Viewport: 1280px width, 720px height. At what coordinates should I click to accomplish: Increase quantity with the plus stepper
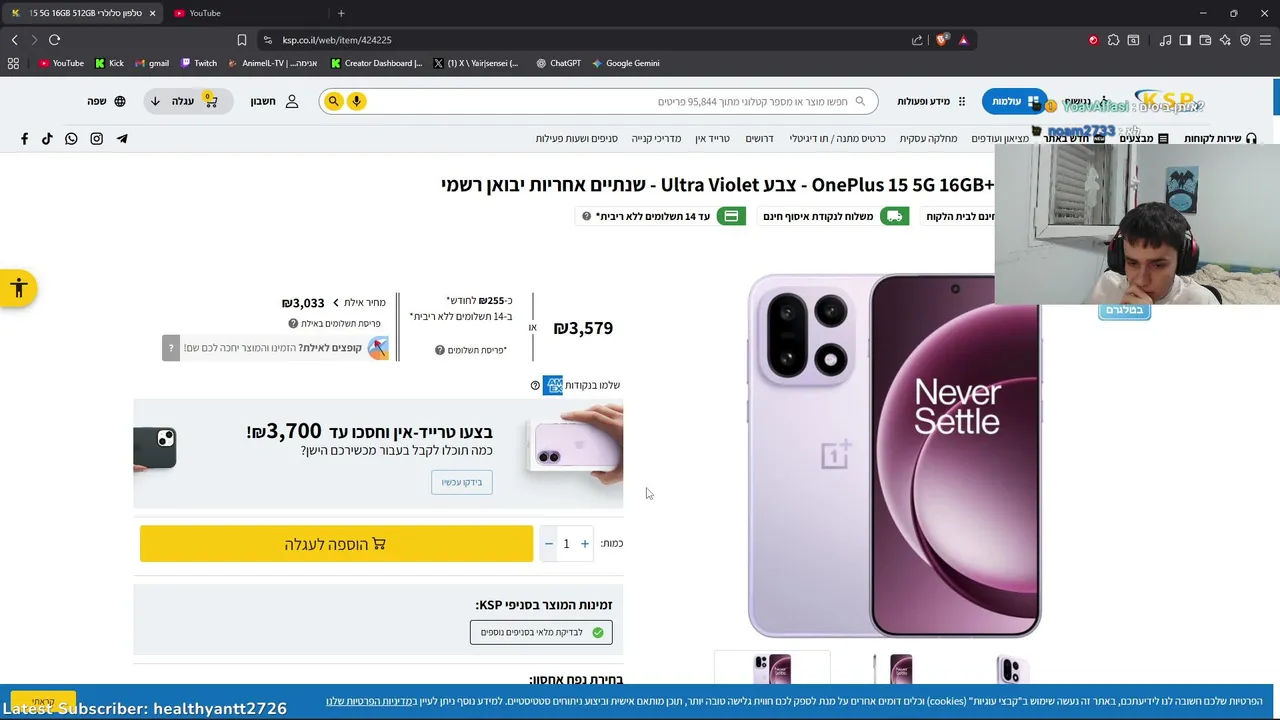(x=585, y=544)
